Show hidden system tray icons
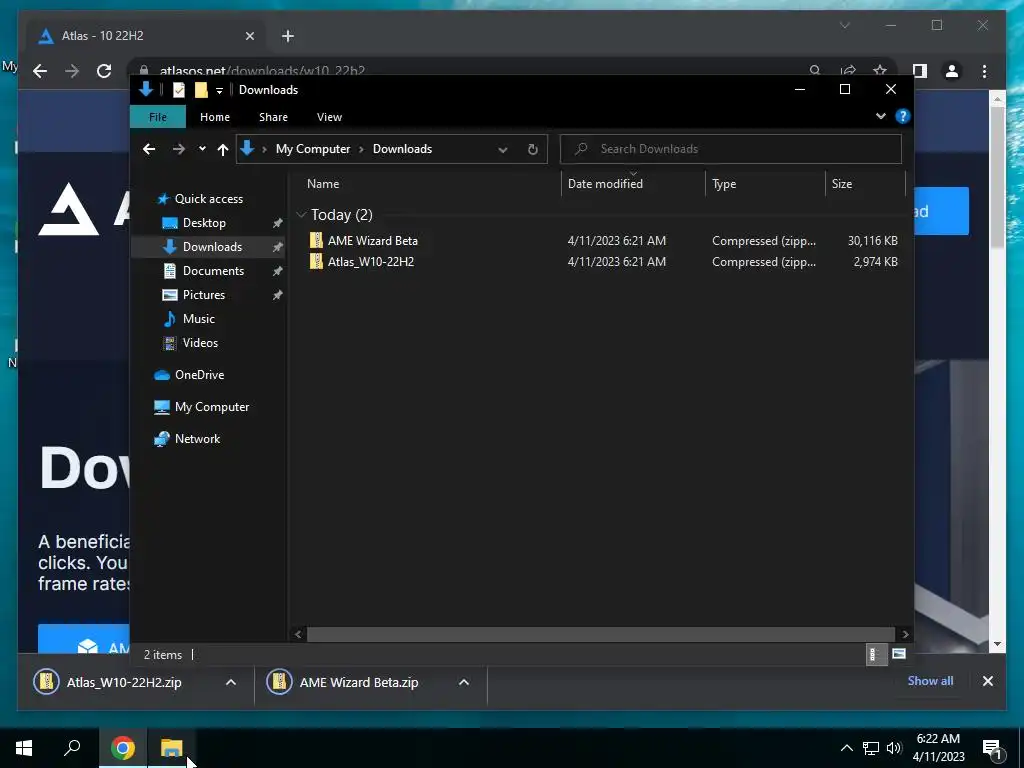1024x768 pixels. point(846,748)
